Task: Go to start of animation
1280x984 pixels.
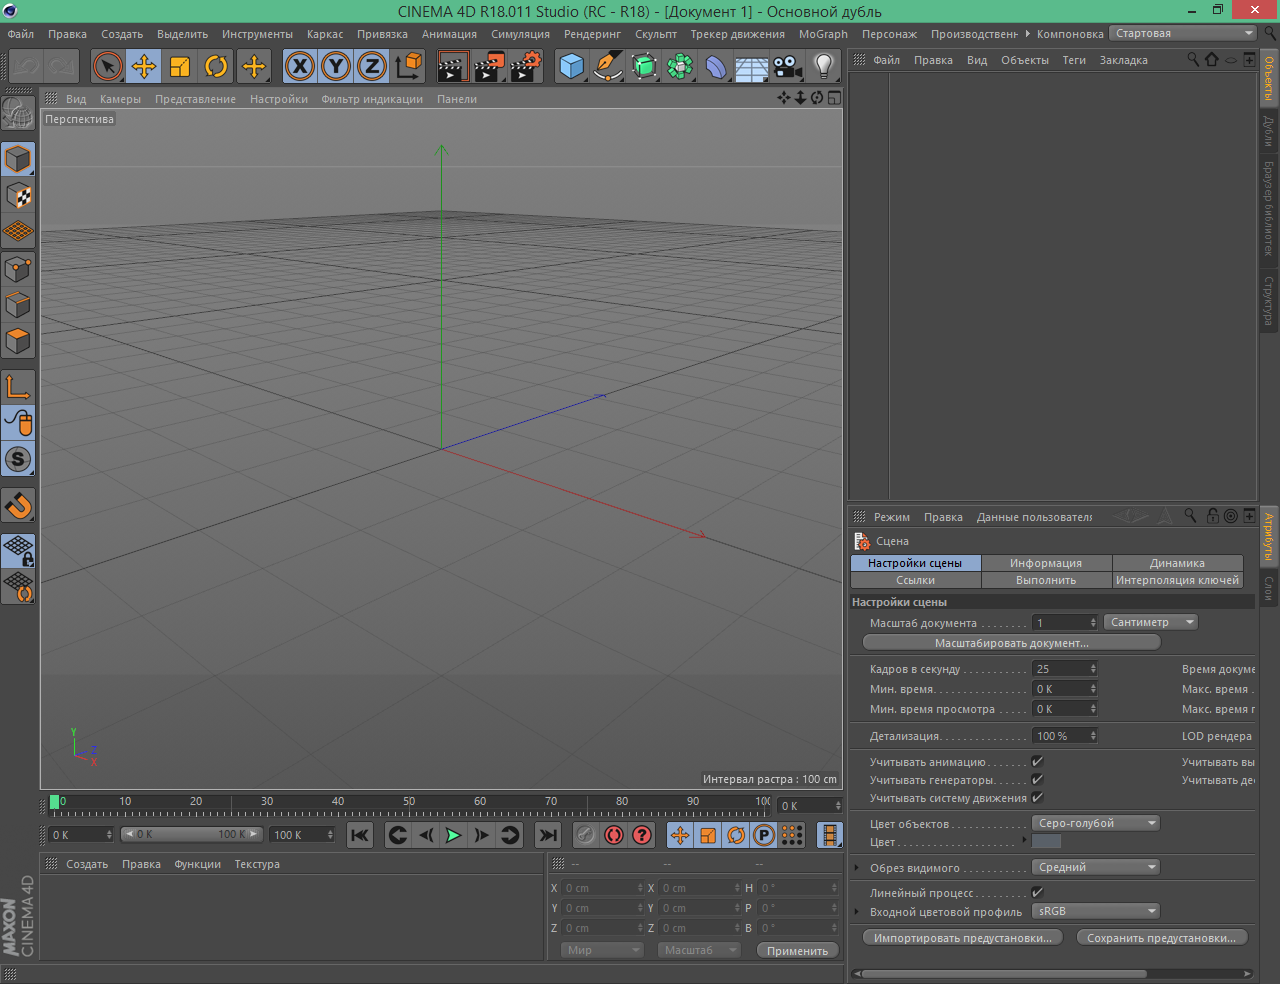Action: [x=360, y=835]
